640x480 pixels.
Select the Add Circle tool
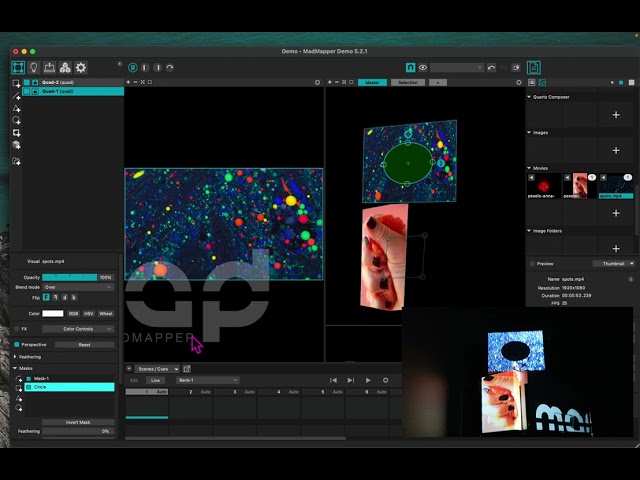pyautogui.click(x=16, y=120)
